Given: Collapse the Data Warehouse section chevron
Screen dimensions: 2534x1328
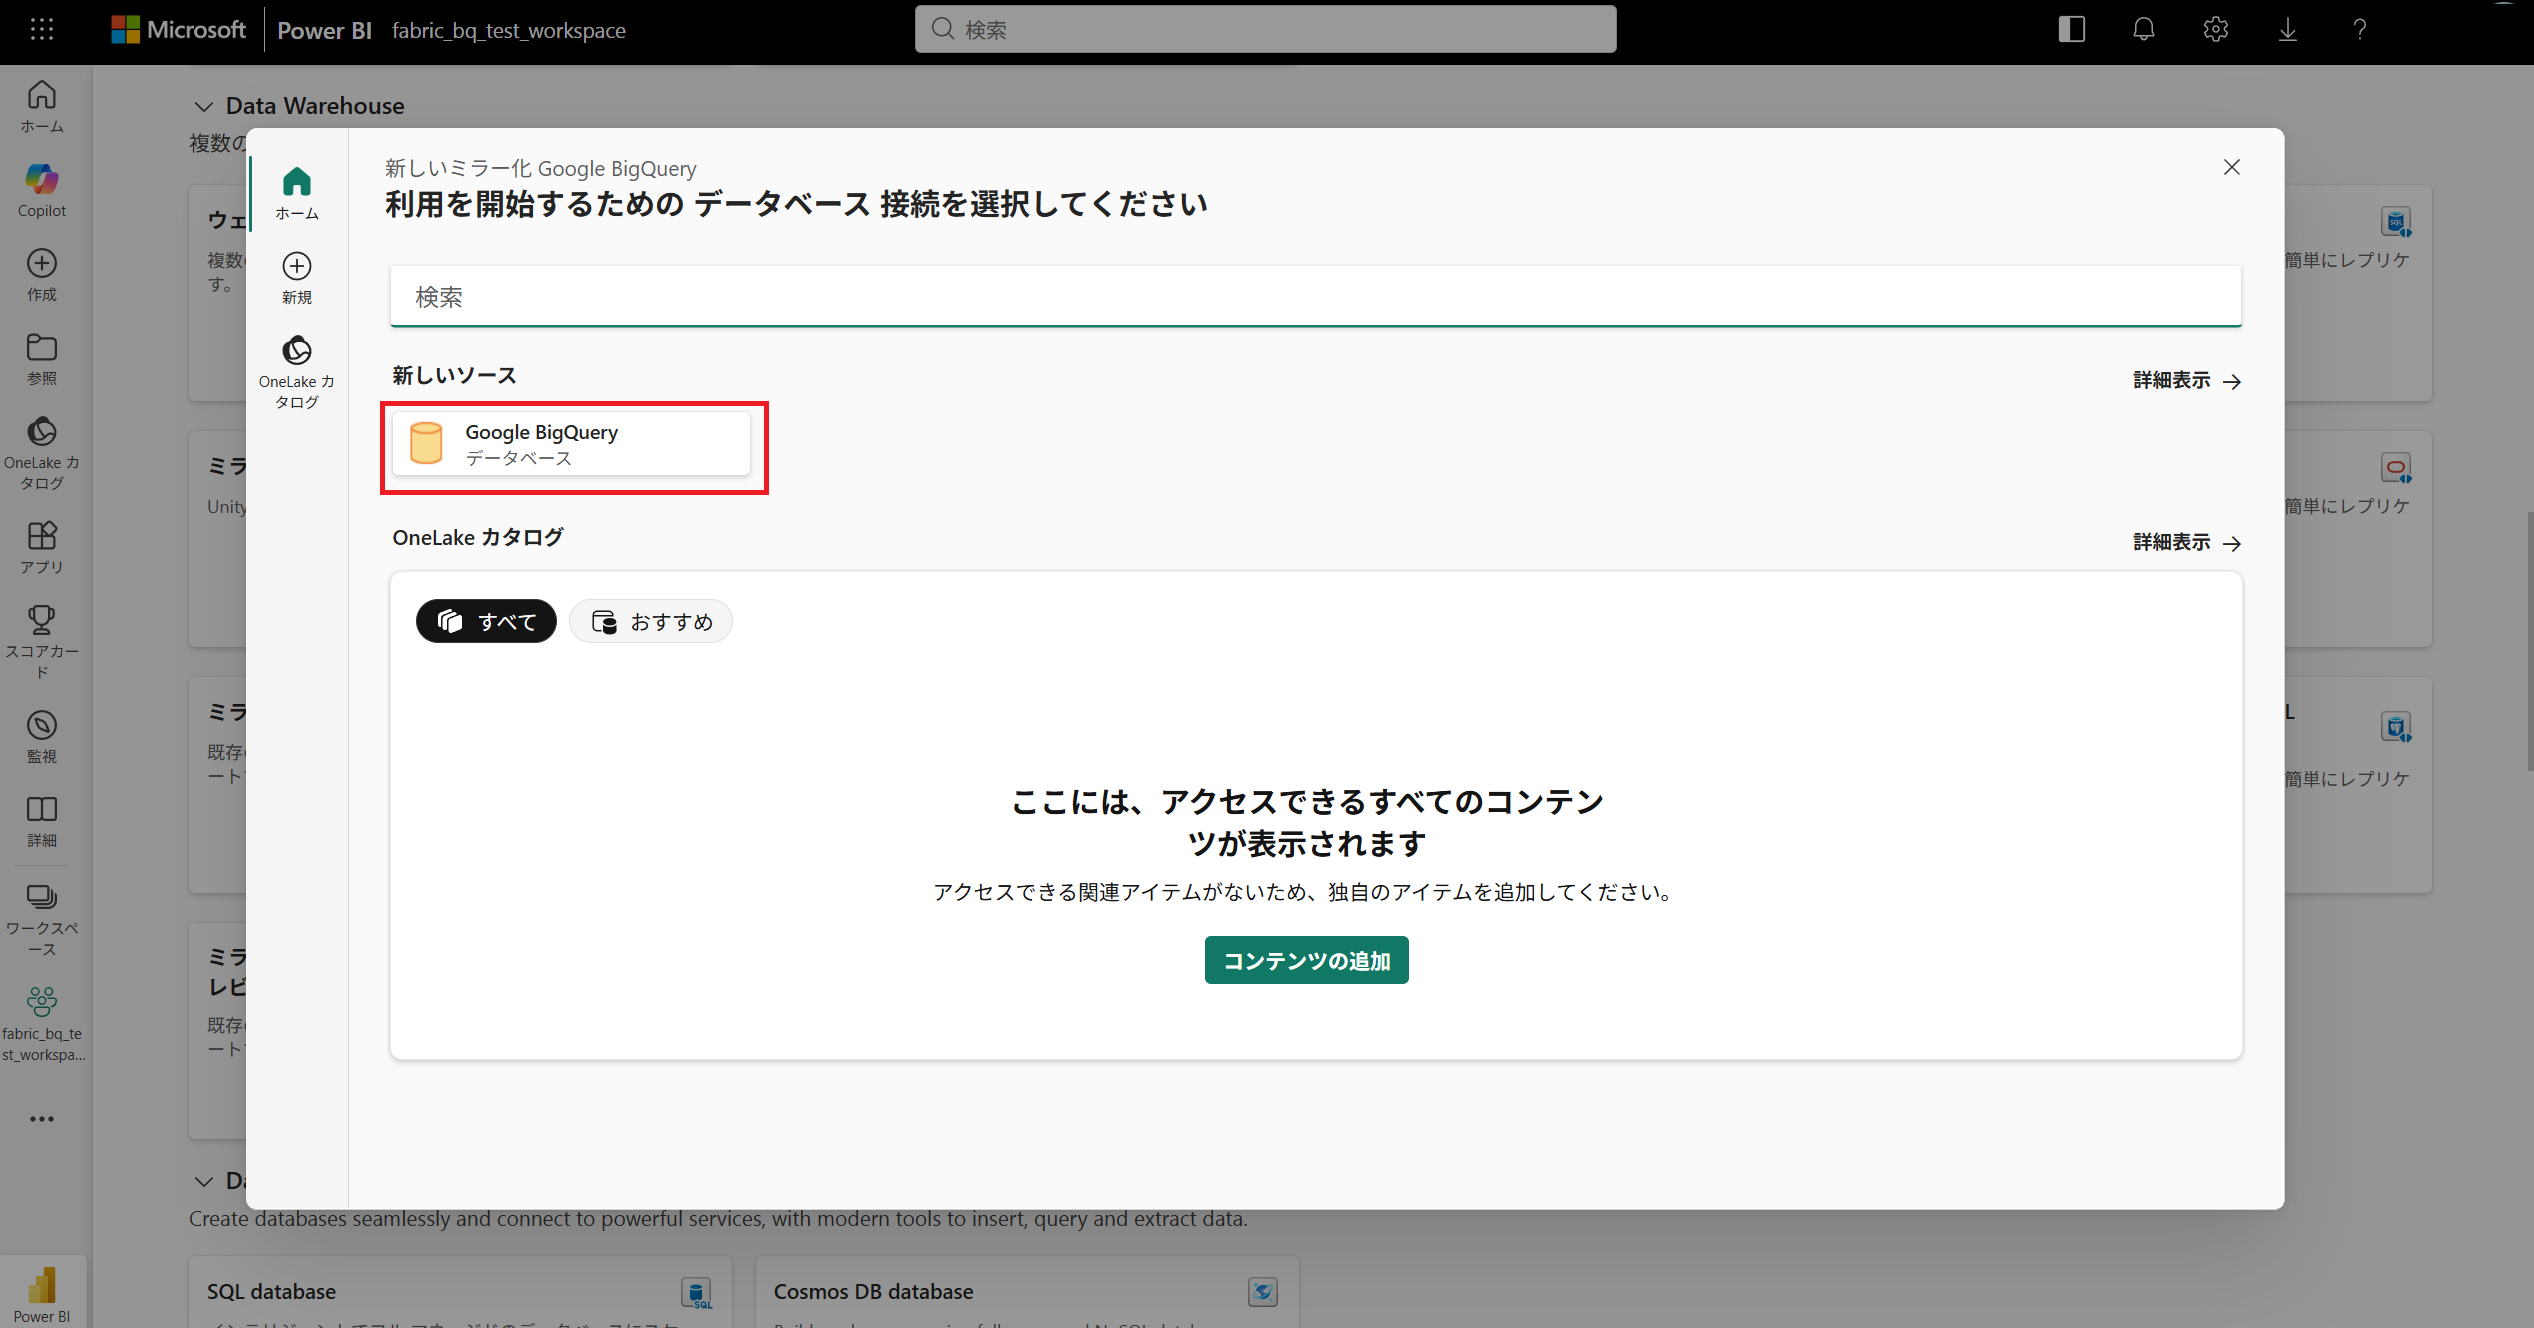Looking at the screenshot, I should click(x=204, y=106).
